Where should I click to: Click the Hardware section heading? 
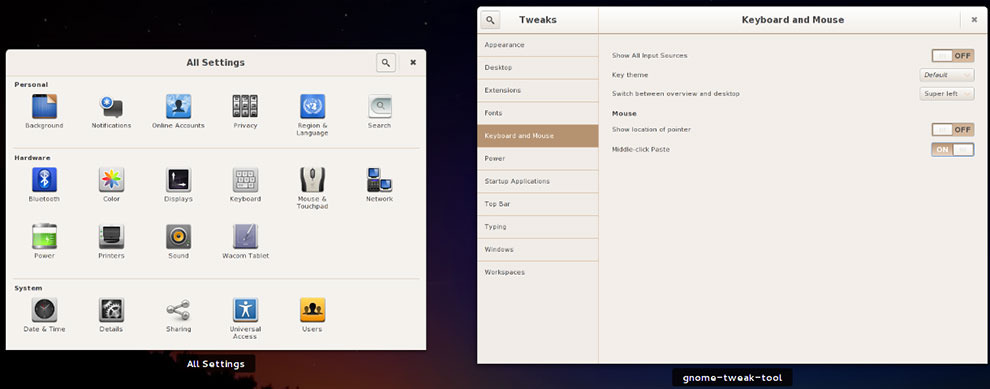point(32,158)
